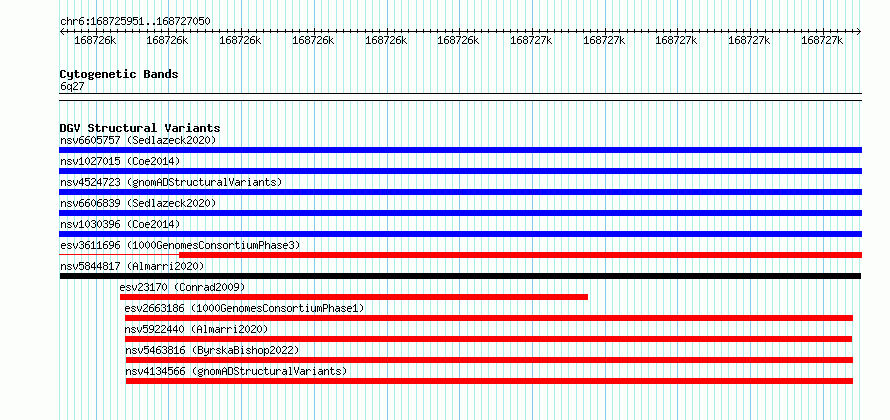Open the nsv6606839 (Sedlazeck2020) label
Viewport: 890px width, 420px height.
pos(138,203)
